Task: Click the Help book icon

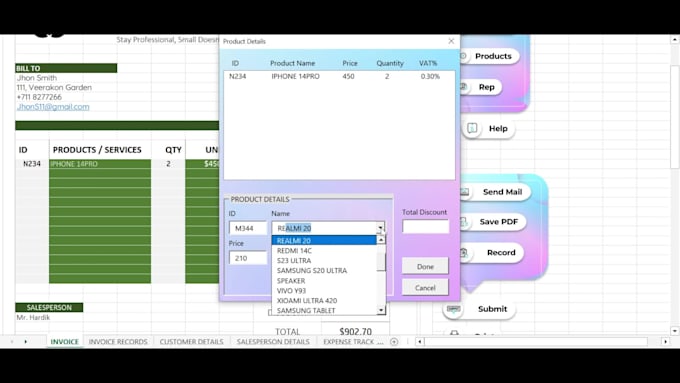Action: tap(472, 128)
